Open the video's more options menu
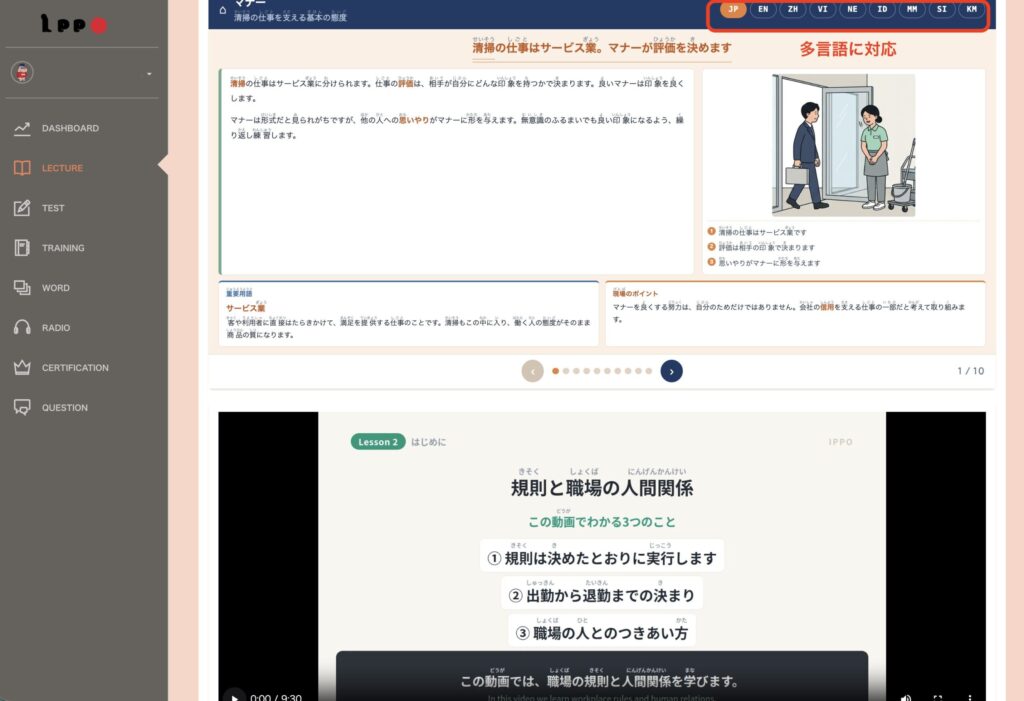The image size is (1024, 701). point(970,697)
